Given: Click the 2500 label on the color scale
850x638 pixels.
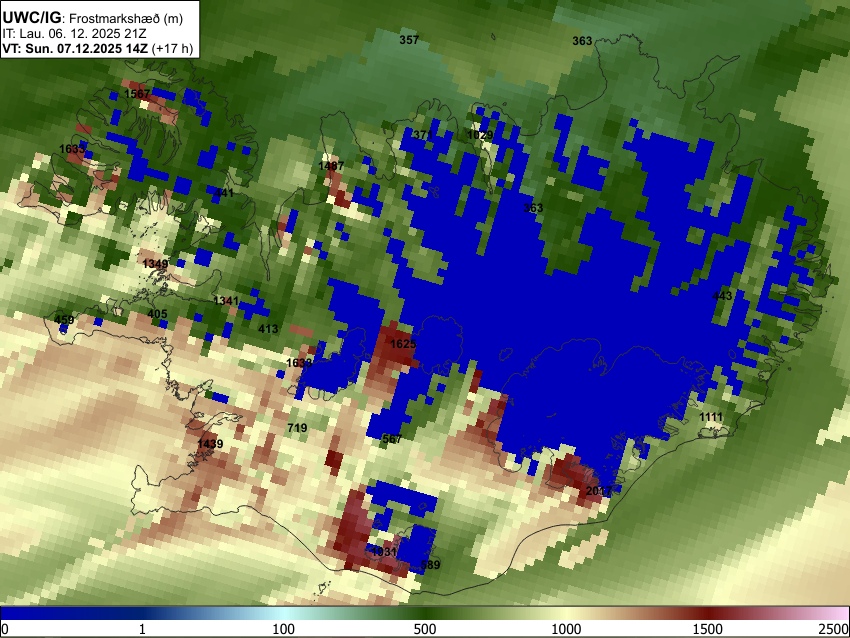Looking at the screenshot, I should click(834, 629).
